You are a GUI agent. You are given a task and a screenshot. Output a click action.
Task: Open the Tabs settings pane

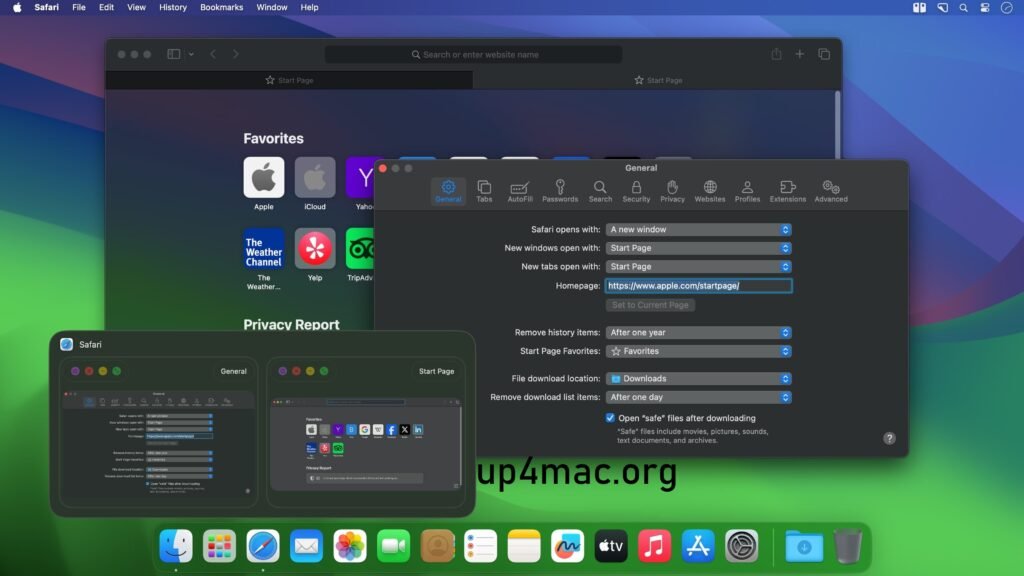coord(484,190)
